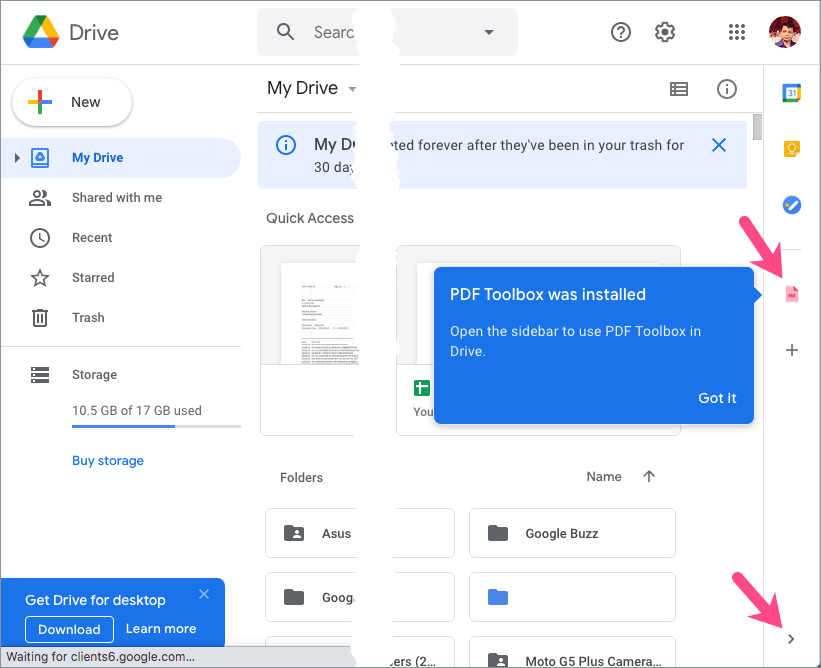Click the Quick Access heading
Viewport: 821px width, 668px height.
(x=310, y=218)
